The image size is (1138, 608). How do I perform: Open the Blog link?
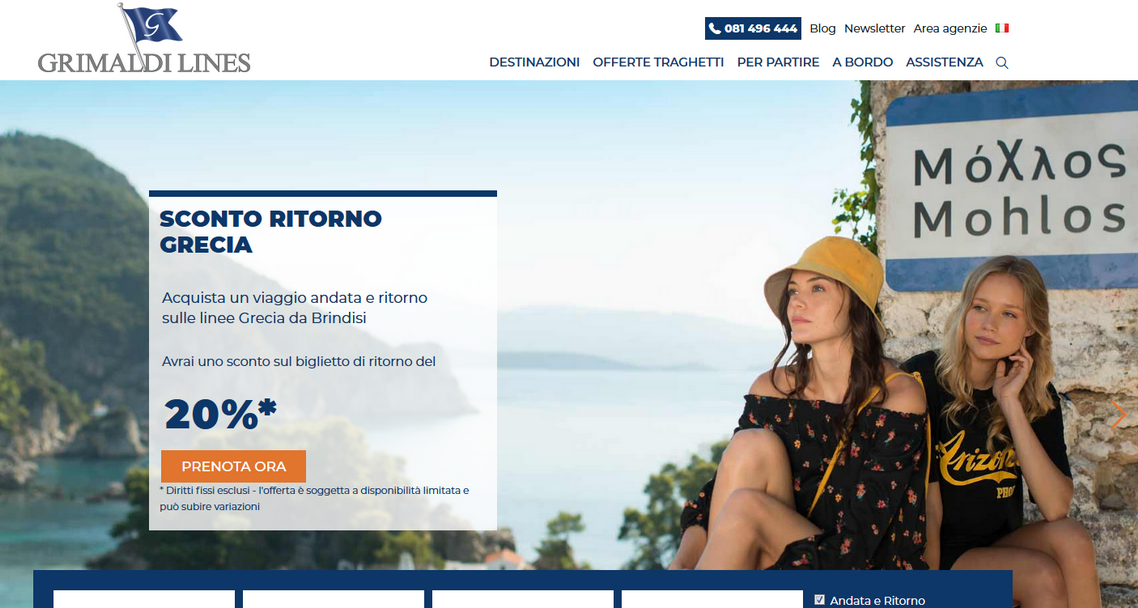[x=822, y=28]
